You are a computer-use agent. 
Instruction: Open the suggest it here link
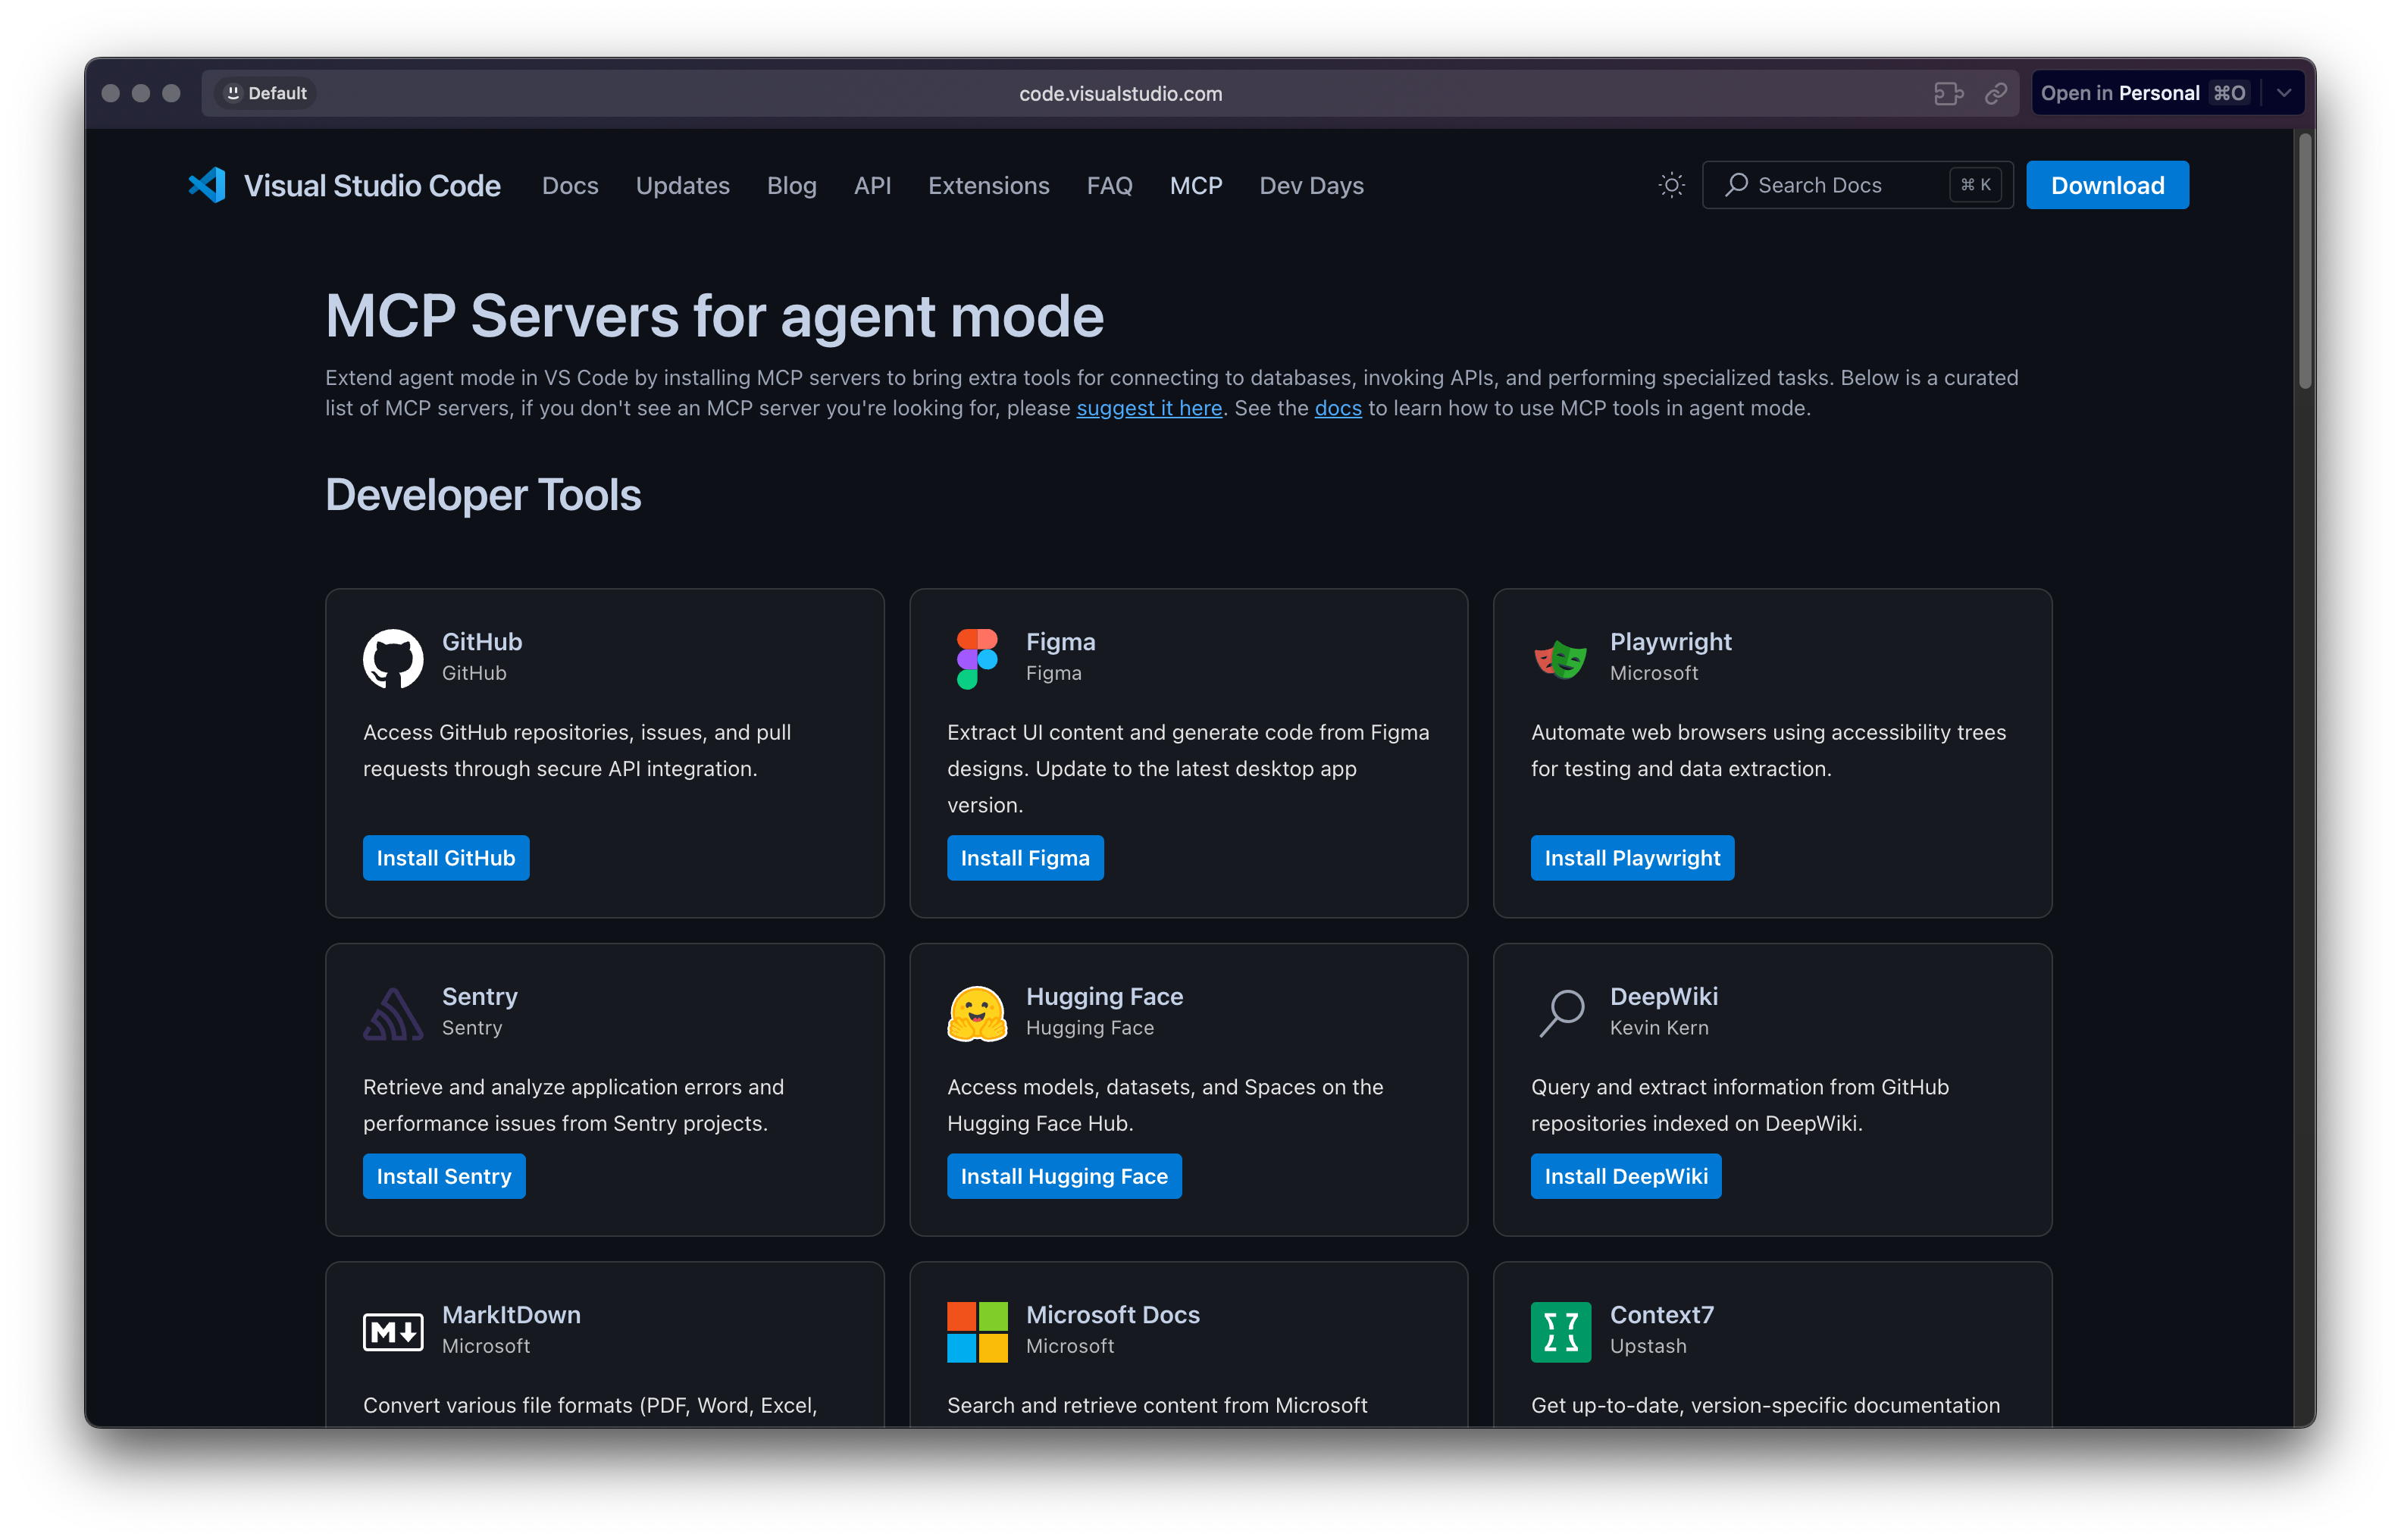[1149, 408]
